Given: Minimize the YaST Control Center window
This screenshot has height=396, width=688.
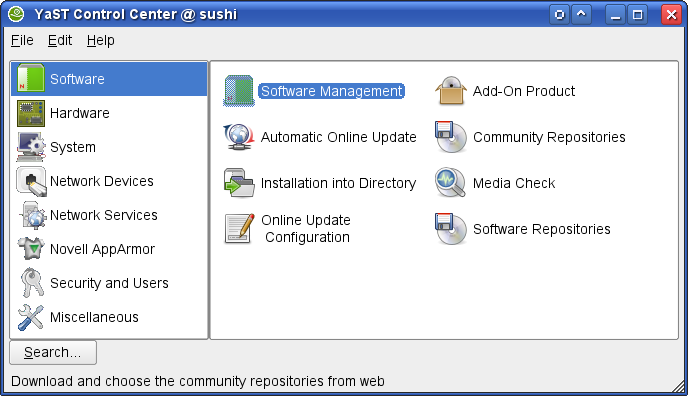Looking at the screenshot, I should tap(616, 14).
